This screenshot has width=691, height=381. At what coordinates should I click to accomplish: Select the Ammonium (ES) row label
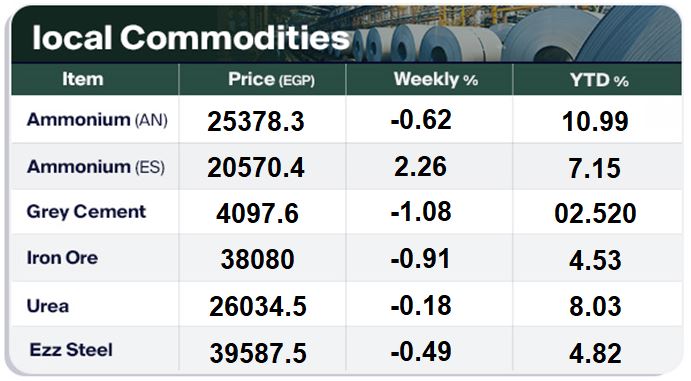click(x=96, y=167)
